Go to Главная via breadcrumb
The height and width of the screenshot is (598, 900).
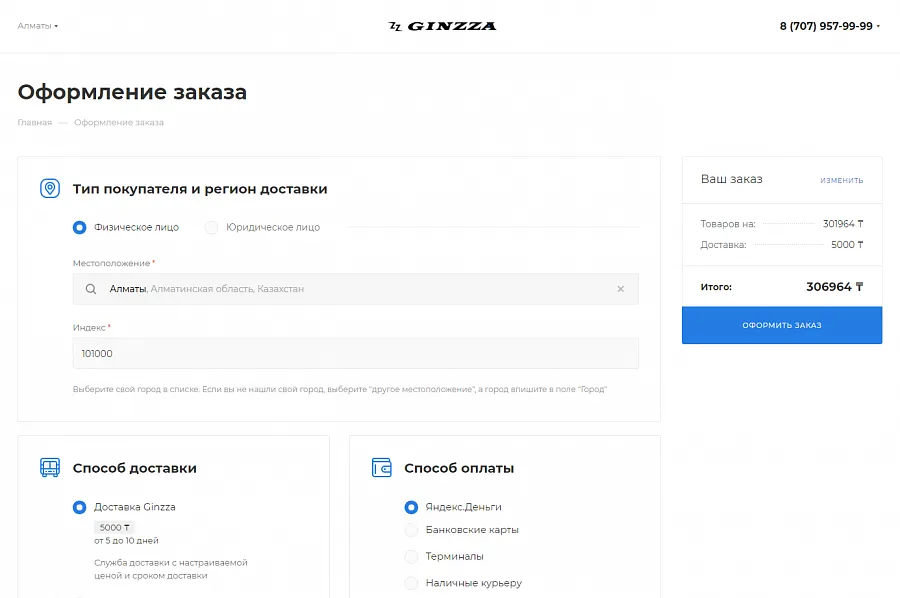point(34,122)
